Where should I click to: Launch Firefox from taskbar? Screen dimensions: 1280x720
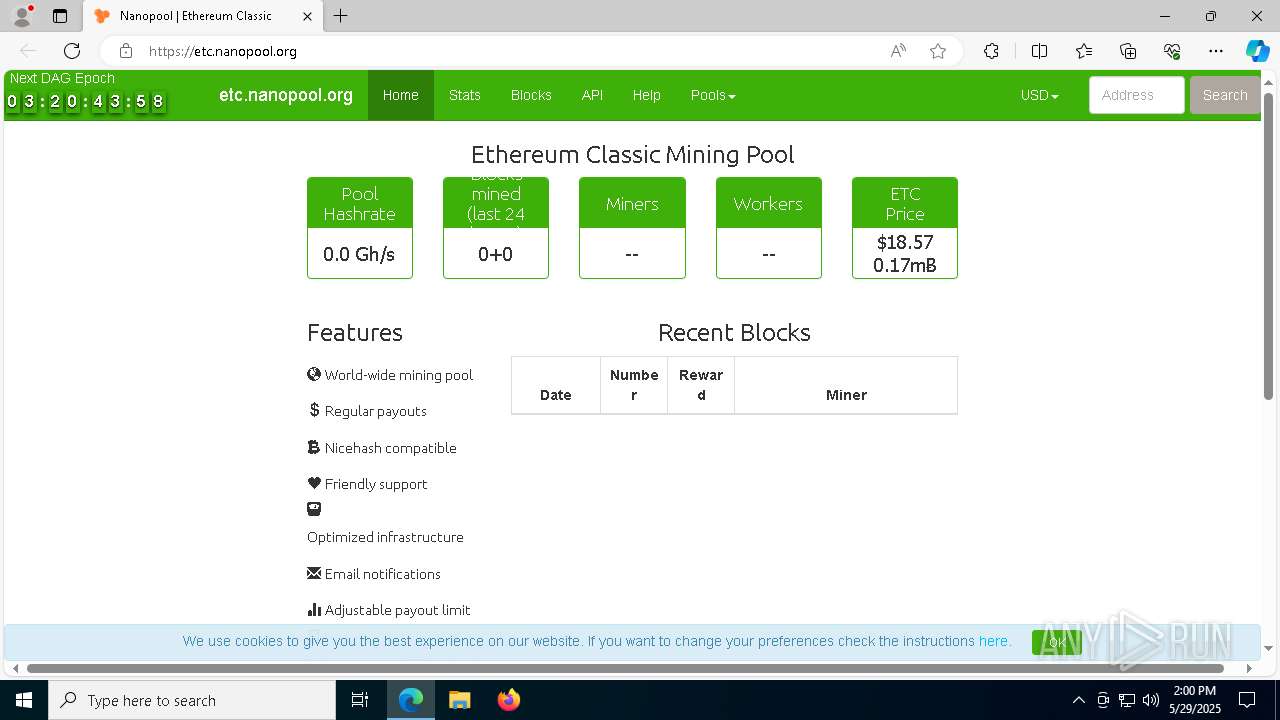(x=509, y=700)
